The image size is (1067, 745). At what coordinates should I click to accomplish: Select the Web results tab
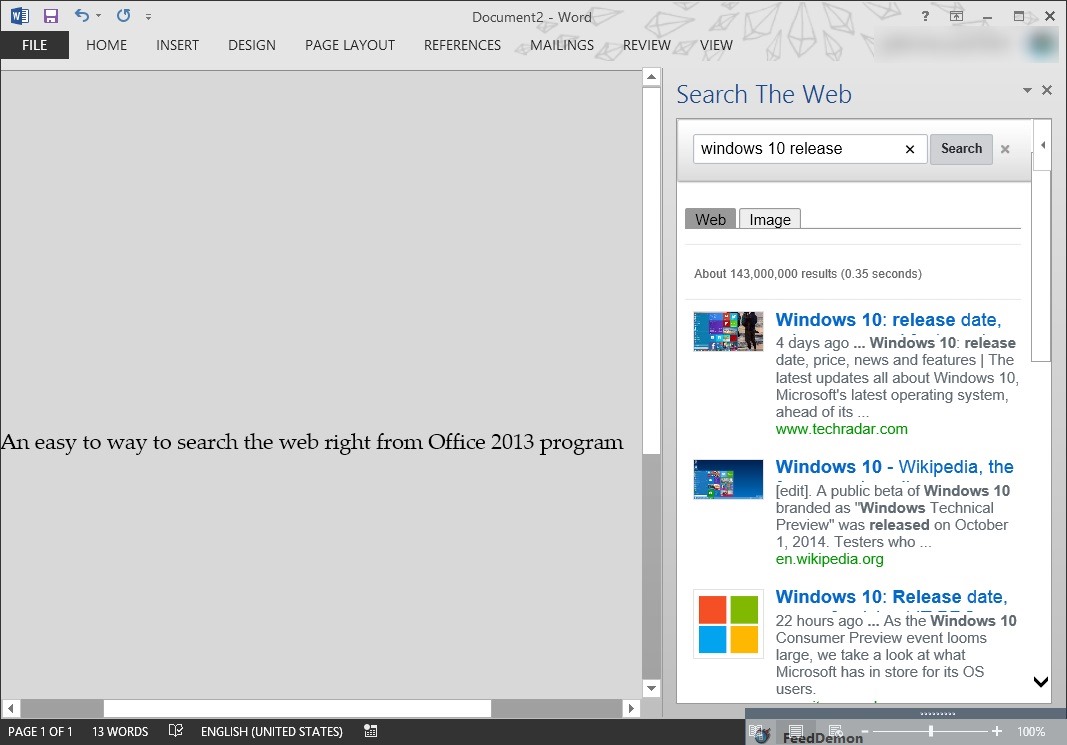709,218
